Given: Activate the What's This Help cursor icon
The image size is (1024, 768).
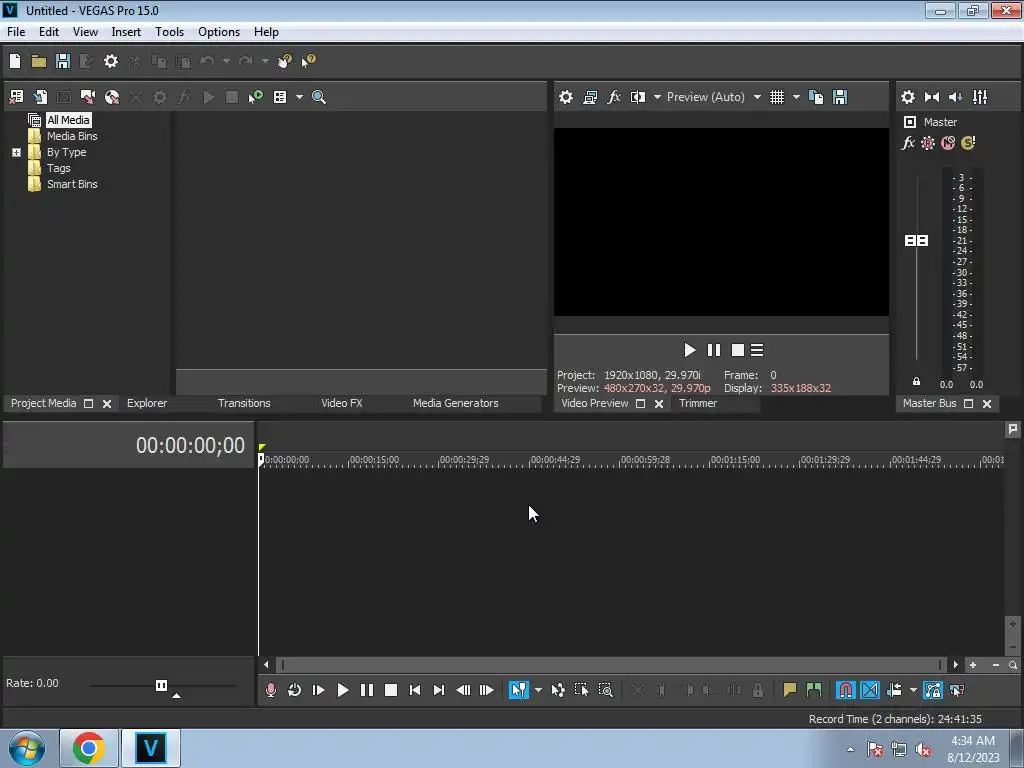Looking at the screenshot, I should coord(308,61).
